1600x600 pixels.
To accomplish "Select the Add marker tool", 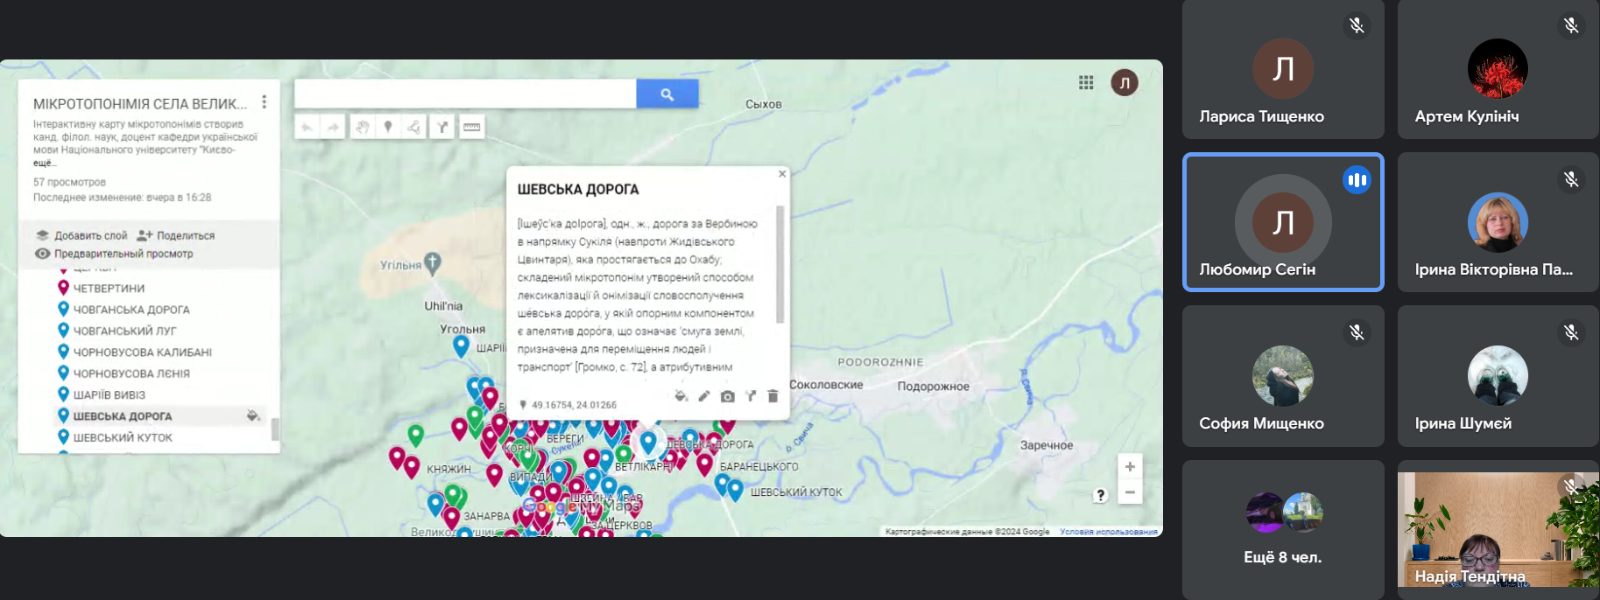I will [388, 127].
